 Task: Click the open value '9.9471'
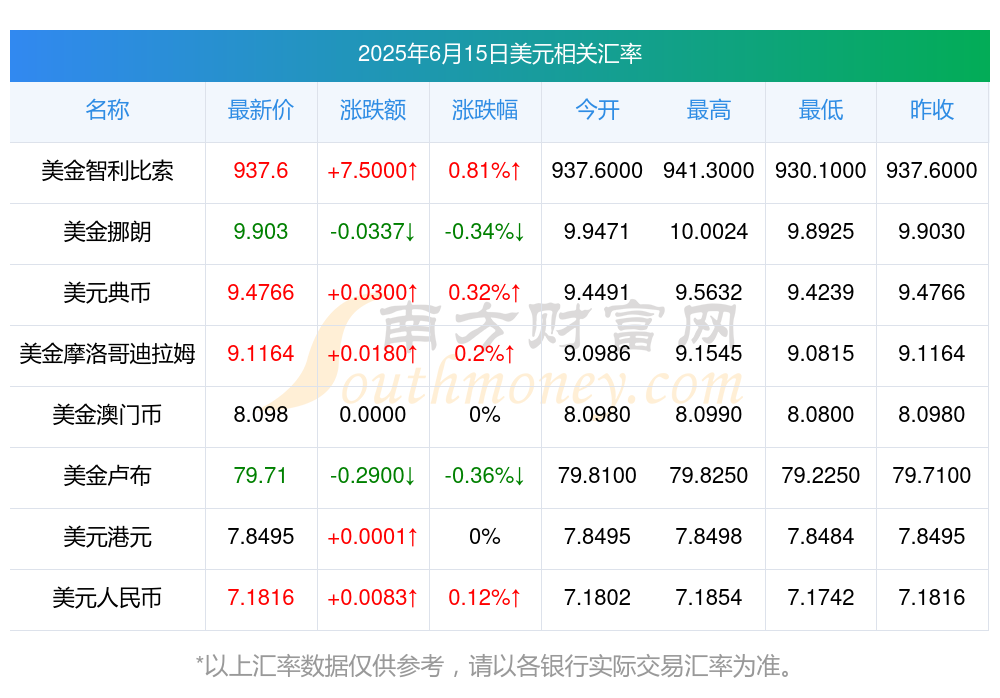[x=597, y=232]
